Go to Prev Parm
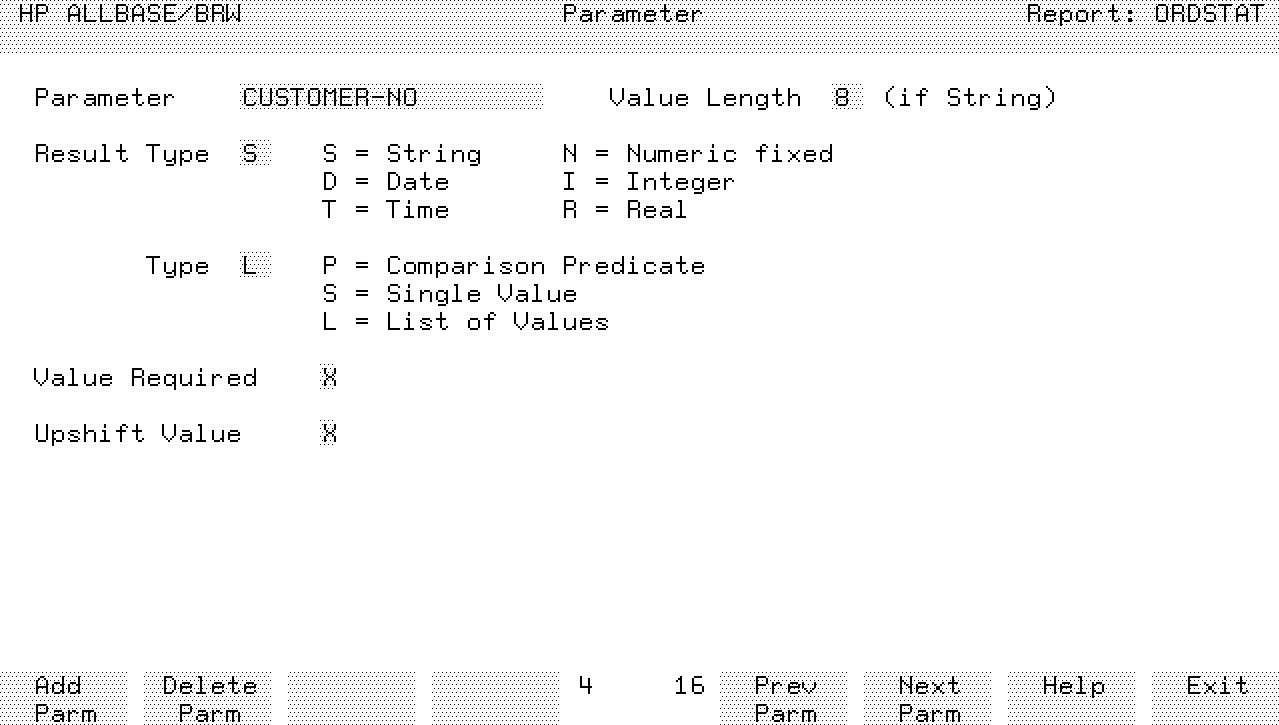The image size is (1279, 725). click(784, 698)
